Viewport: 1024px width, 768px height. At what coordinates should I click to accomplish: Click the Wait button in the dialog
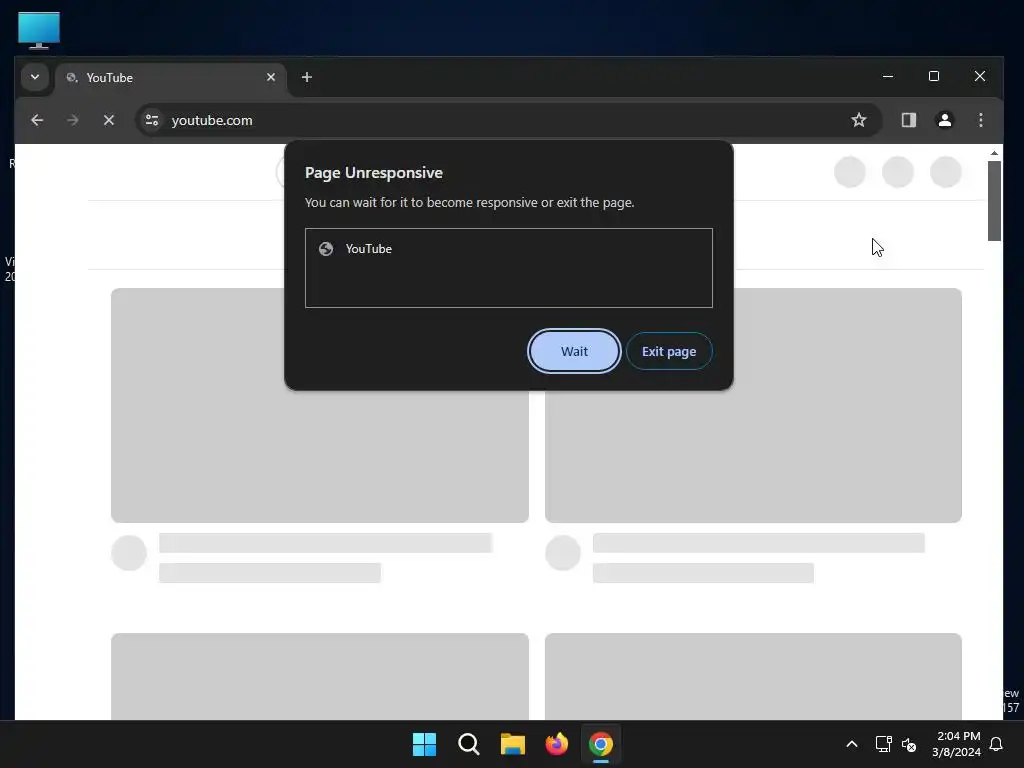click(x=574, y=351)
